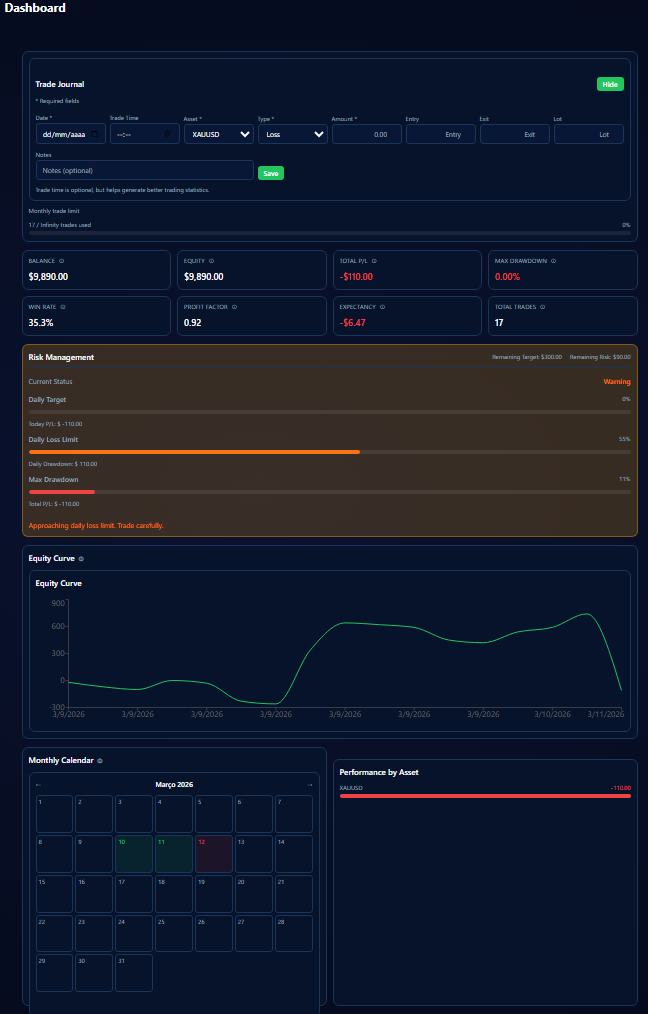The image size is (648, 1014).
Task: Select day 12 in the monthly calendar
Action: [213, 854]
